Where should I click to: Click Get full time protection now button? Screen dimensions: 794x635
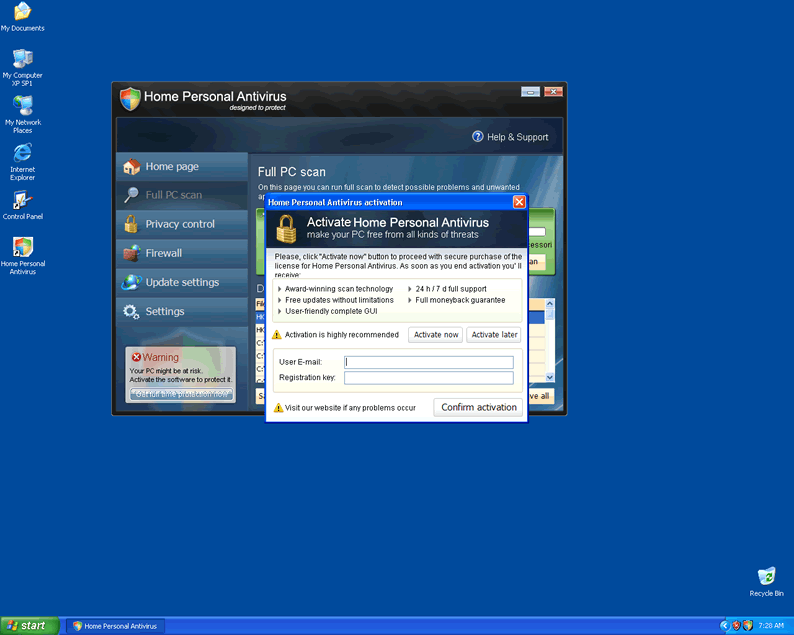tap(181, 394)
